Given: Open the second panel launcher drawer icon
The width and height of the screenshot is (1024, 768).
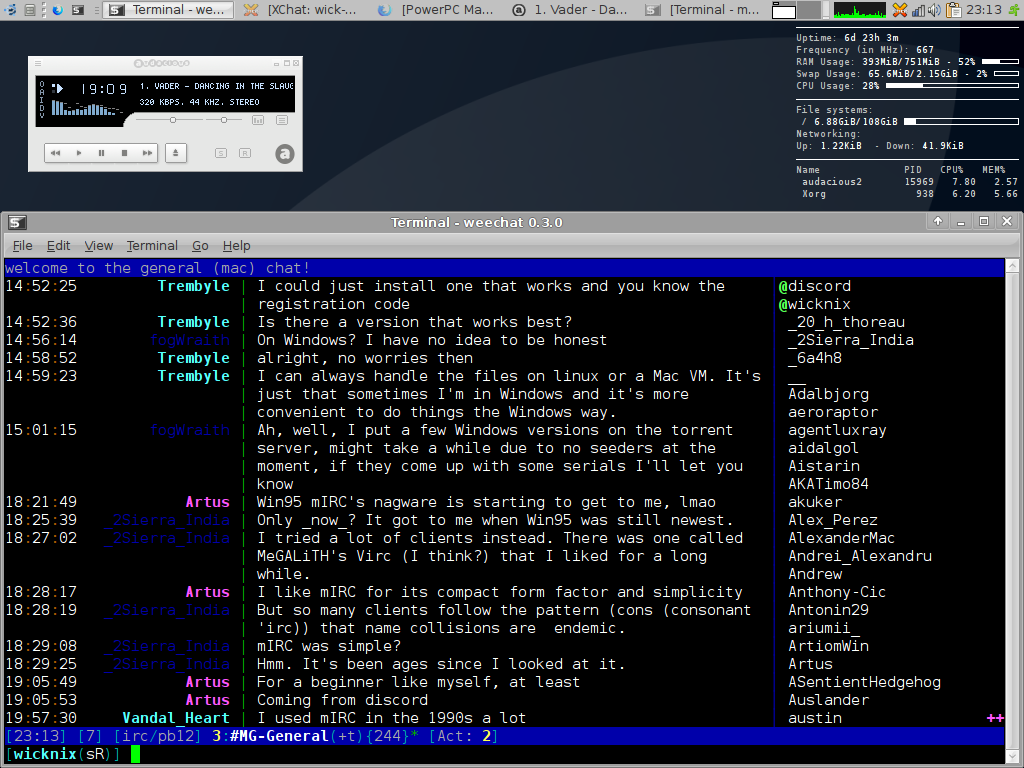Looking at the screenshot, I should (x=29, y=10).
